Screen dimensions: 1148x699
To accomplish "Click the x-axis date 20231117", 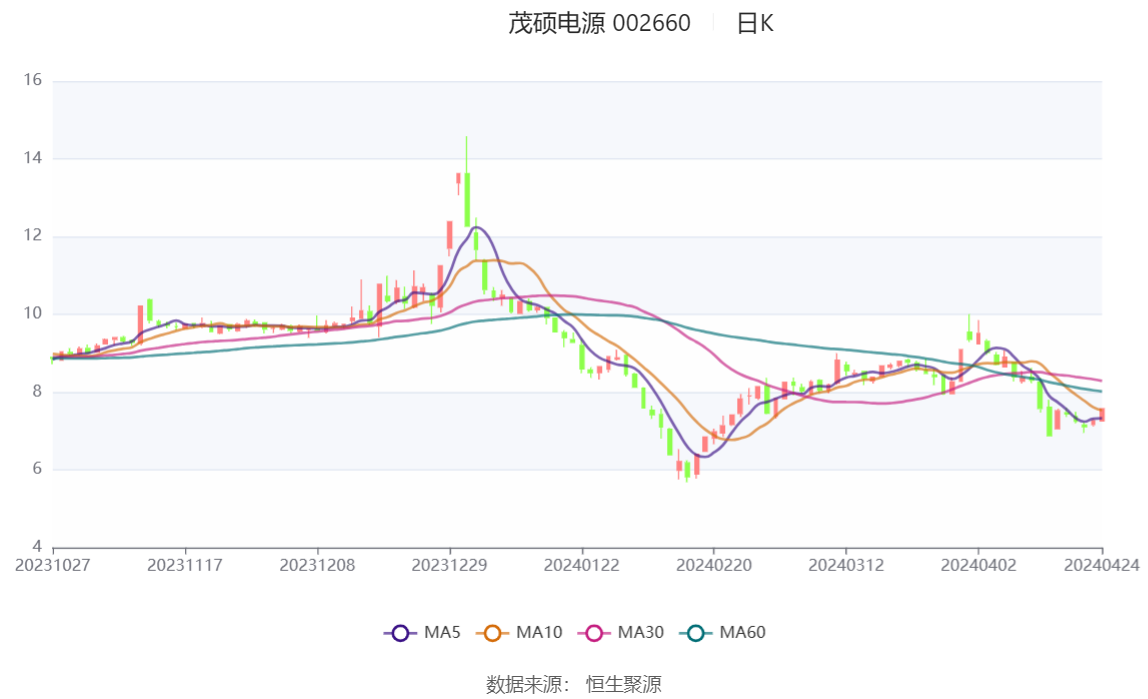I will (x=184, y=565).
